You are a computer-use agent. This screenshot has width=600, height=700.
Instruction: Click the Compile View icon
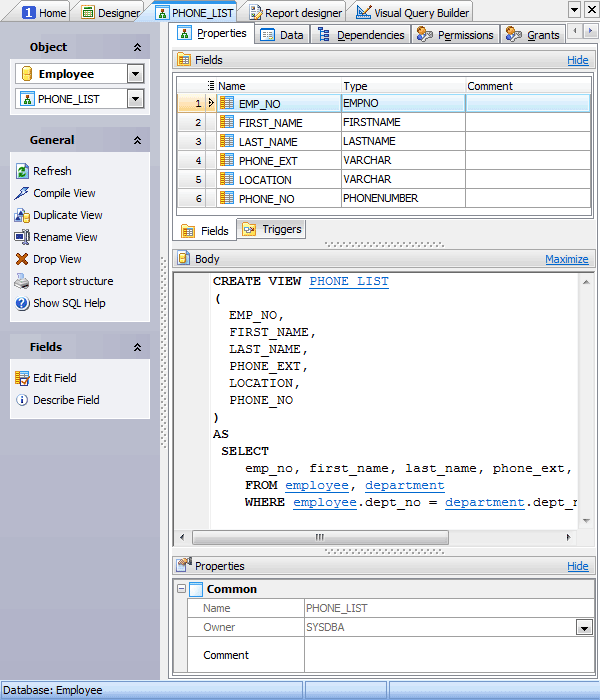coord(23,193)
